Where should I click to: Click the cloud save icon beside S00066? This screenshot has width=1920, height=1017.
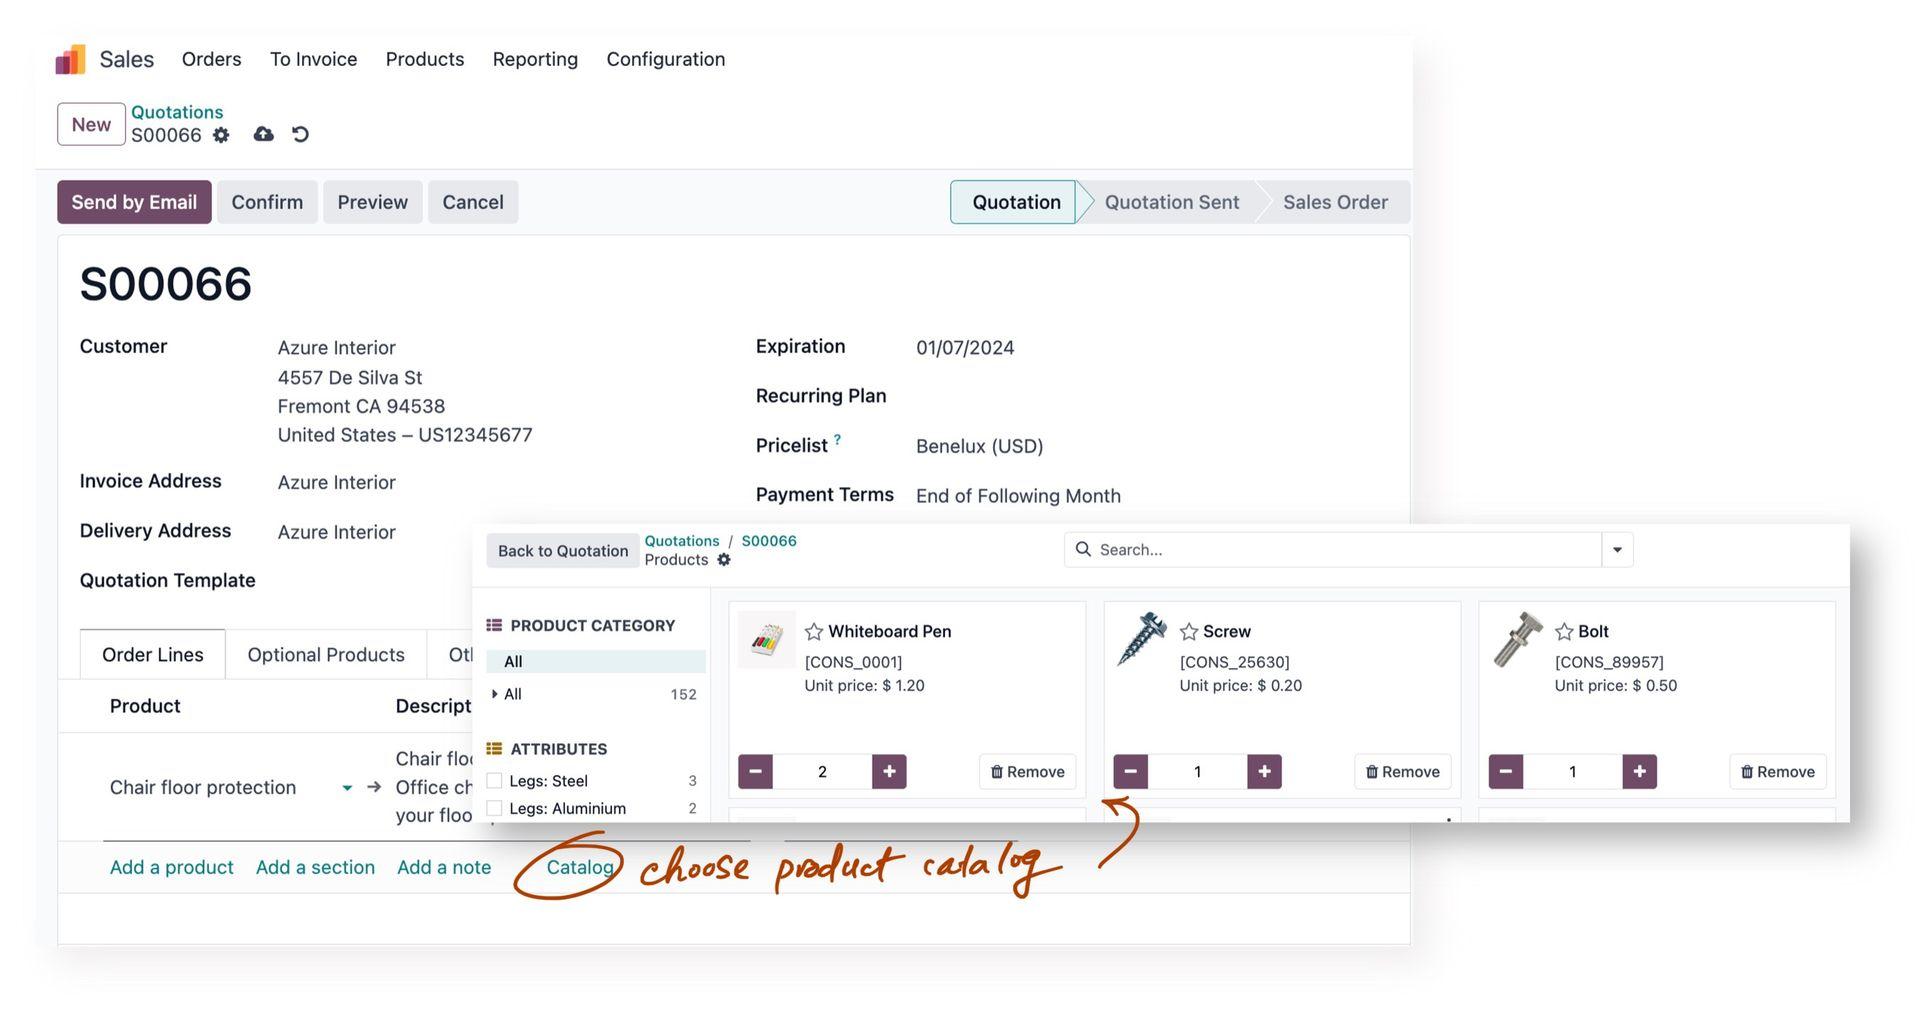[x=263, y=134]
